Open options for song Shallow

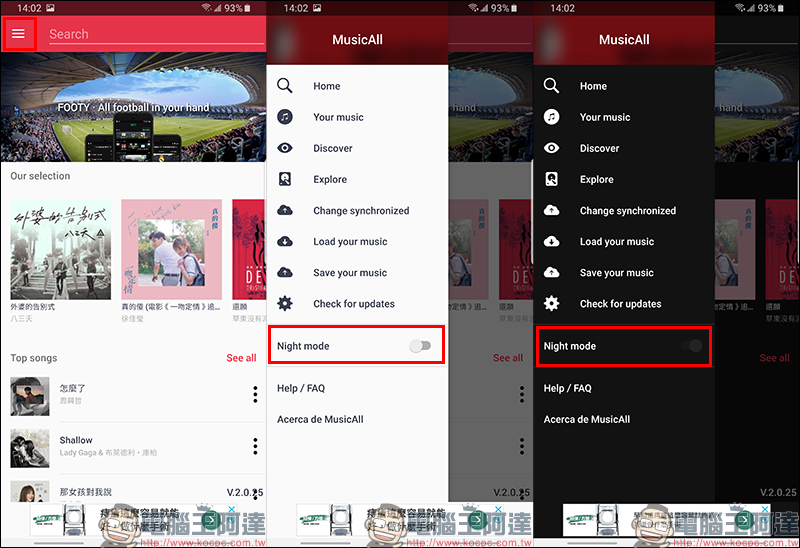255,446
